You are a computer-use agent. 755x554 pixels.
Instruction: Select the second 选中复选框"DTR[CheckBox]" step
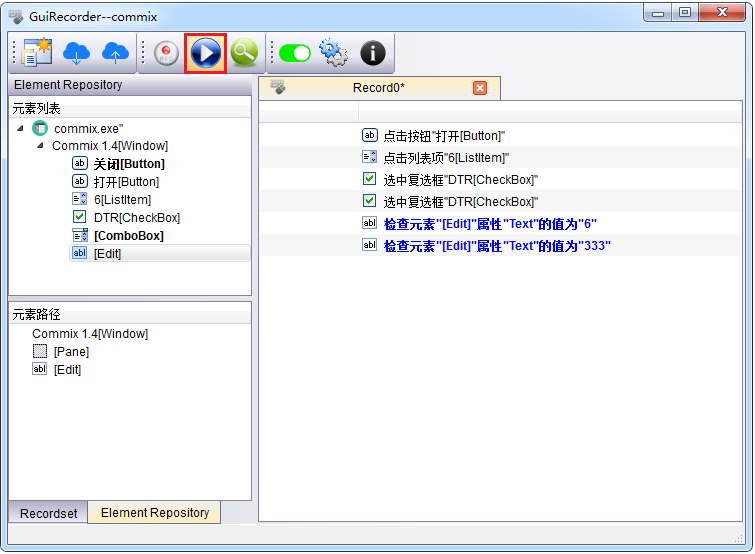click(x=460, y=202)
